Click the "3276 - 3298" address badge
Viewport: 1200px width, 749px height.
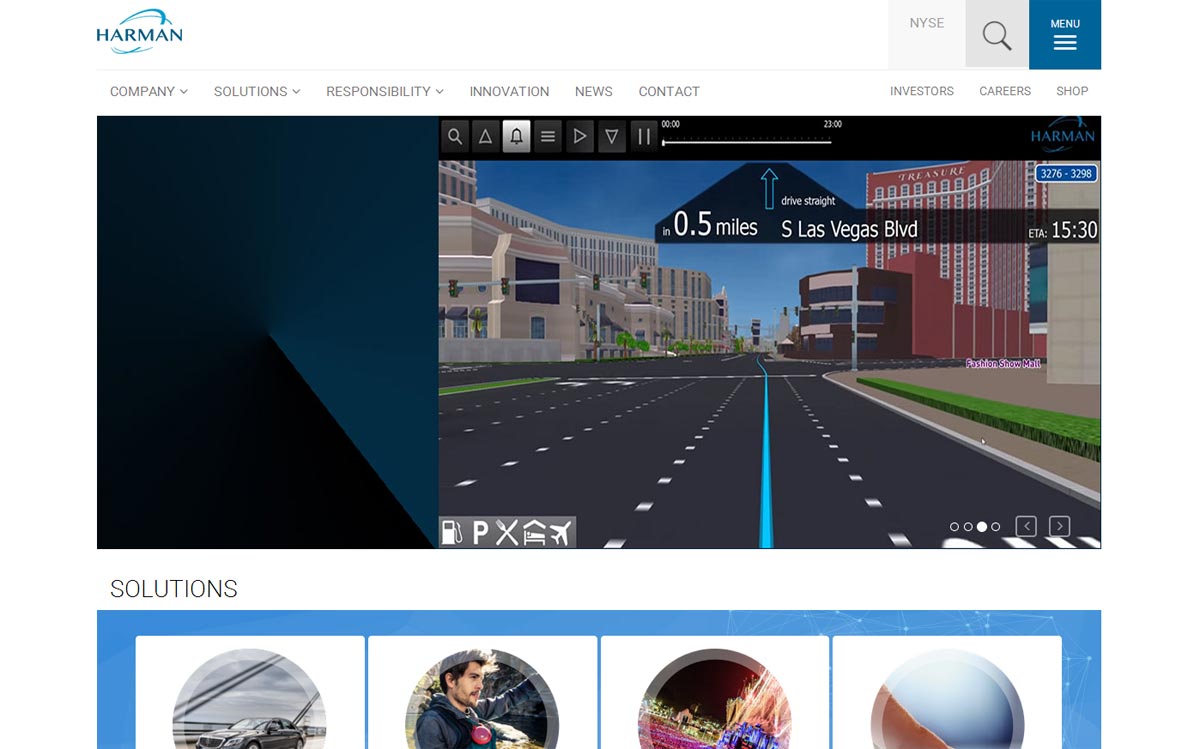[1067, 174]
